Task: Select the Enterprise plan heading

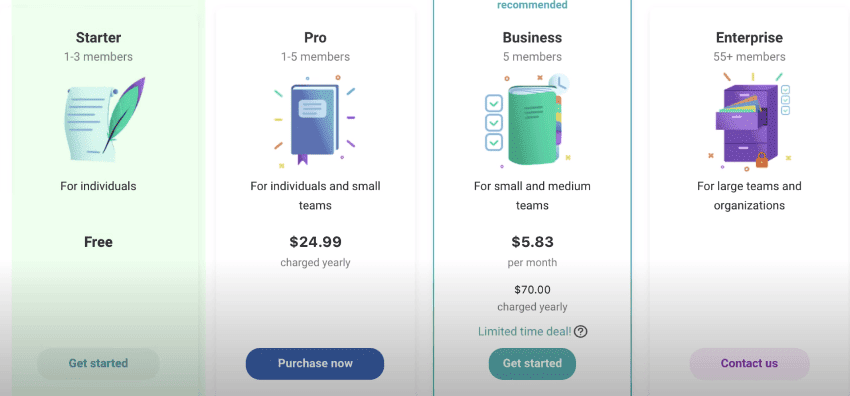Action: [x=749, y=37]
